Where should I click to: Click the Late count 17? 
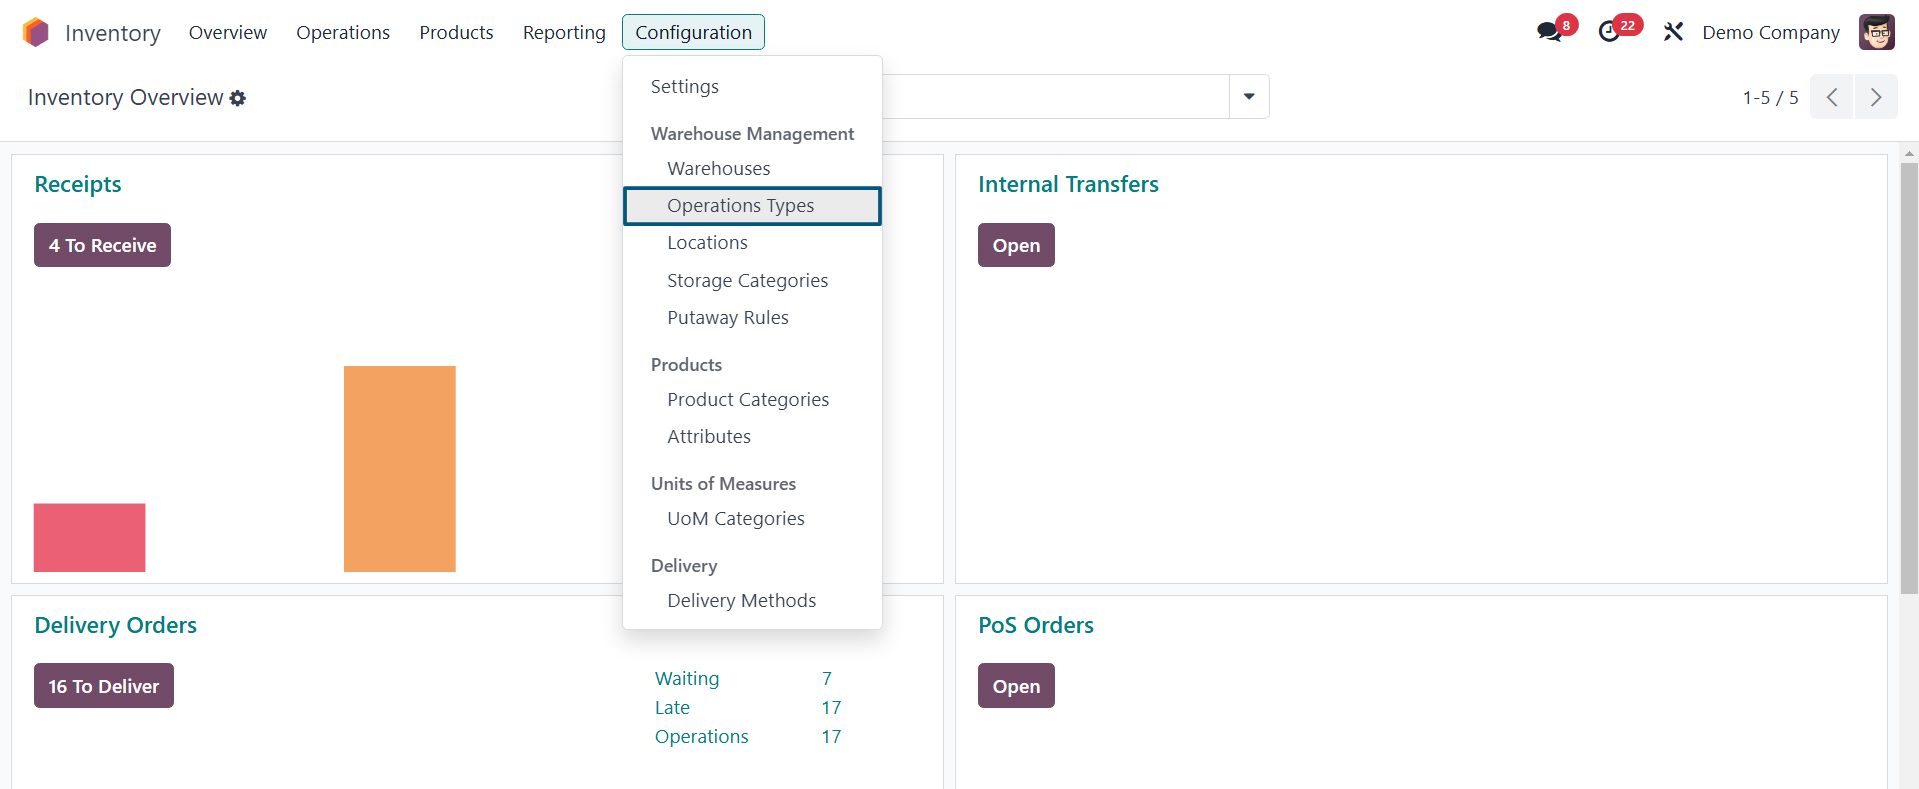pyautogui.click(x=831, y=707)
